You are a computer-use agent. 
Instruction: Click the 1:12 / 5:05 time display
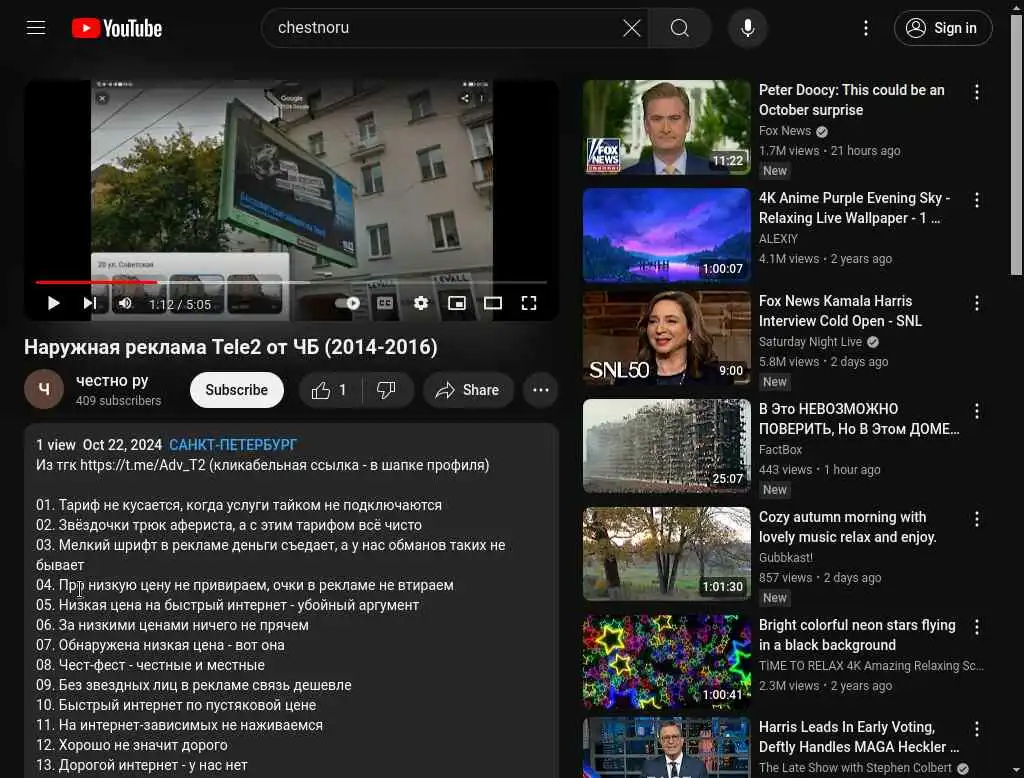pos(180,304)
